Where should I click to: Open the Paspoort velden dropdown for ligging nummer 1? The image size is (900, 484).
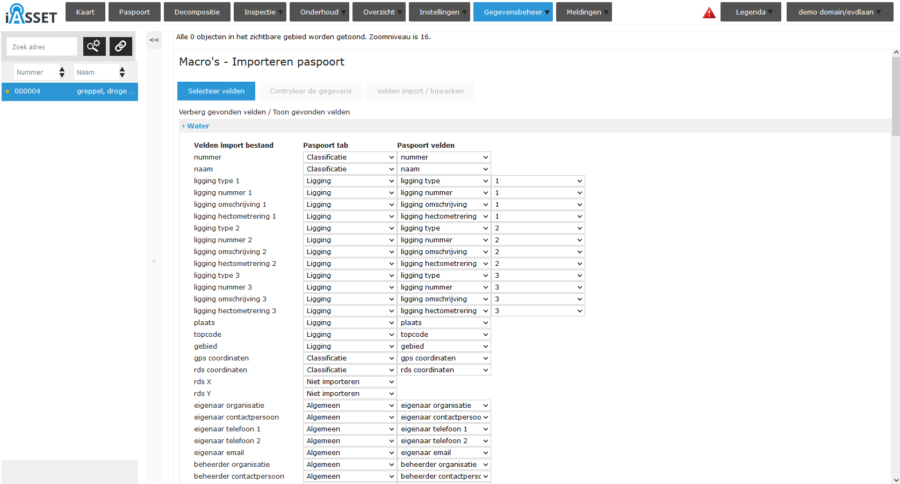click(x=444, y=193)
